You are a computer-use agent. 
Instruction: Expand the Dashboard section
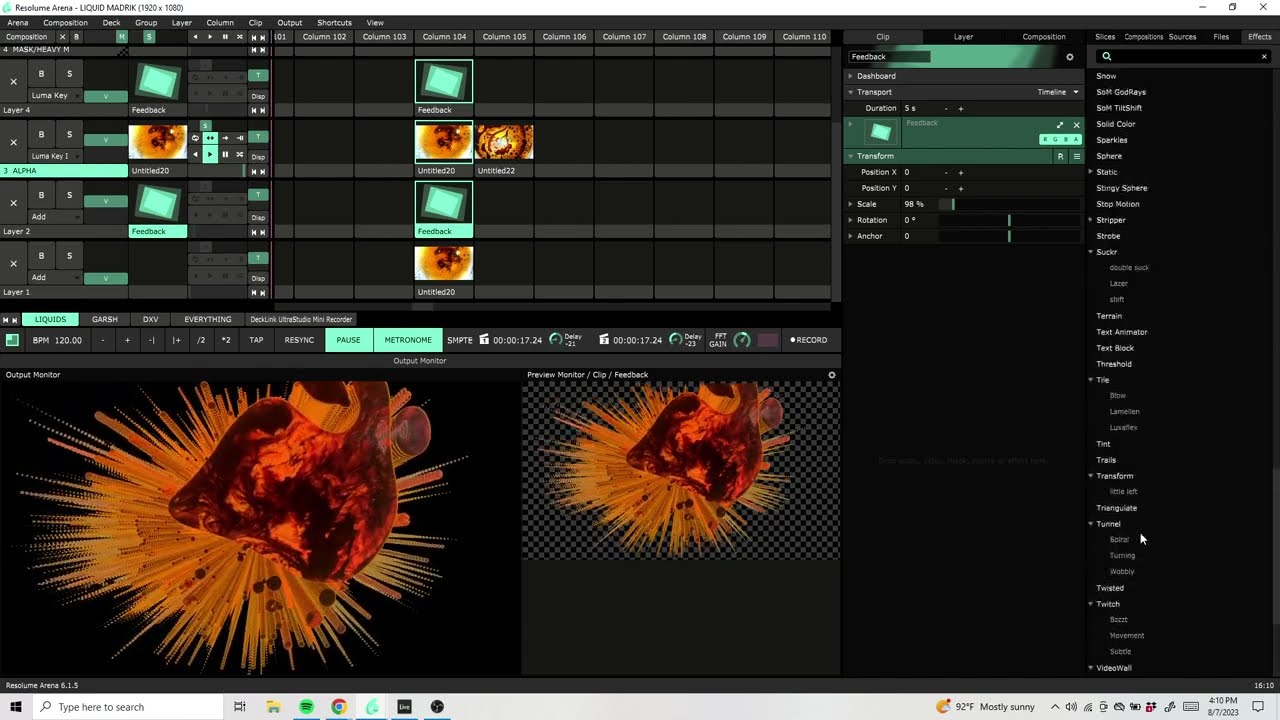[851, 76]
